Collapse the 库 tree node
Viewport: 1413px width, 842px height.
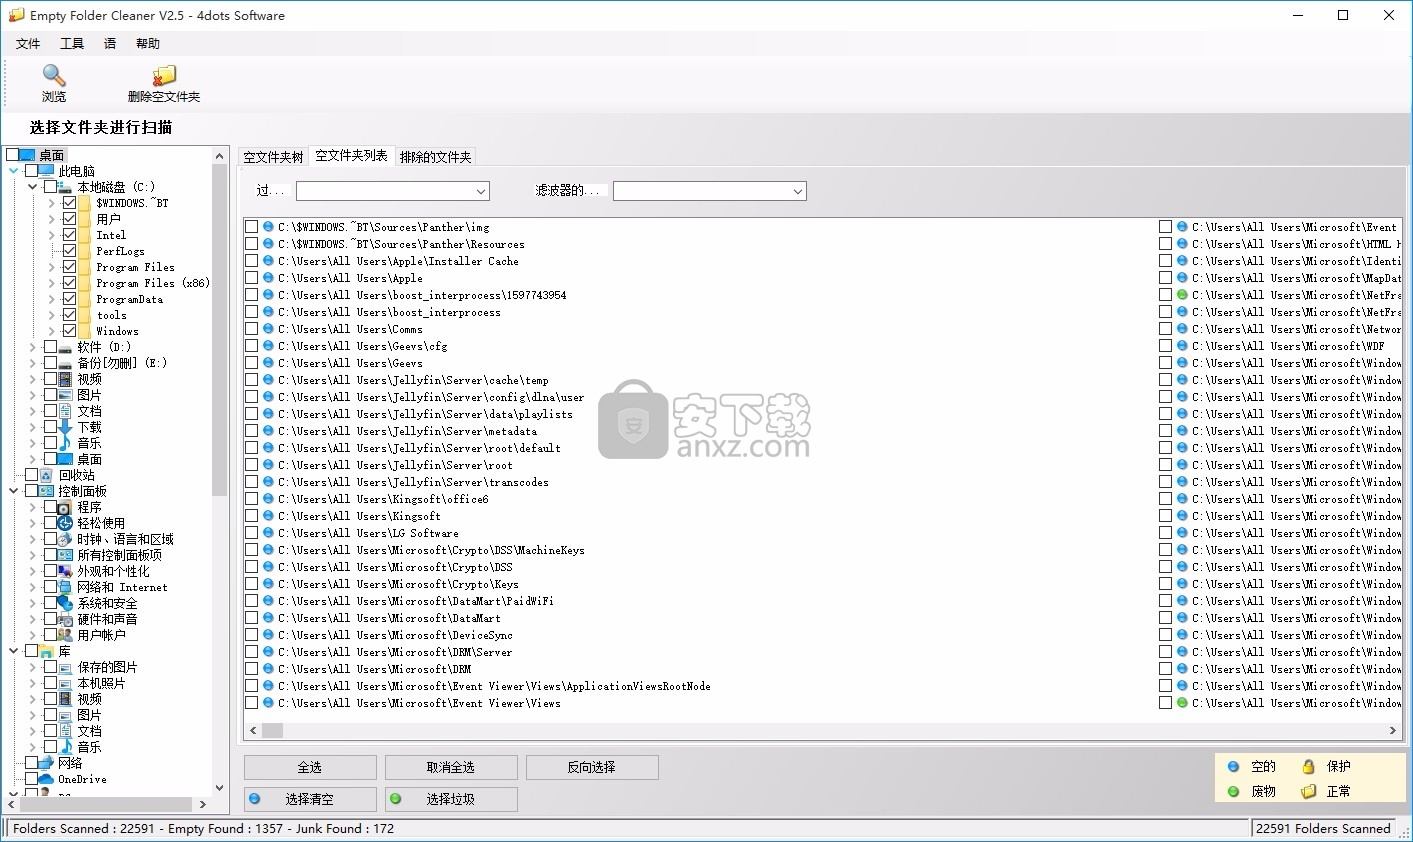pyautogui.click(x=14, y=651)
